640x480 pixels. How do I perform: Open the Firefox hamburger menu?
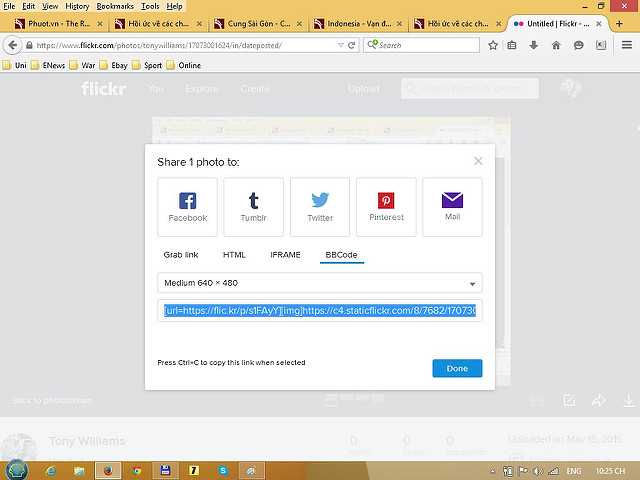click(x=627, y=45)
